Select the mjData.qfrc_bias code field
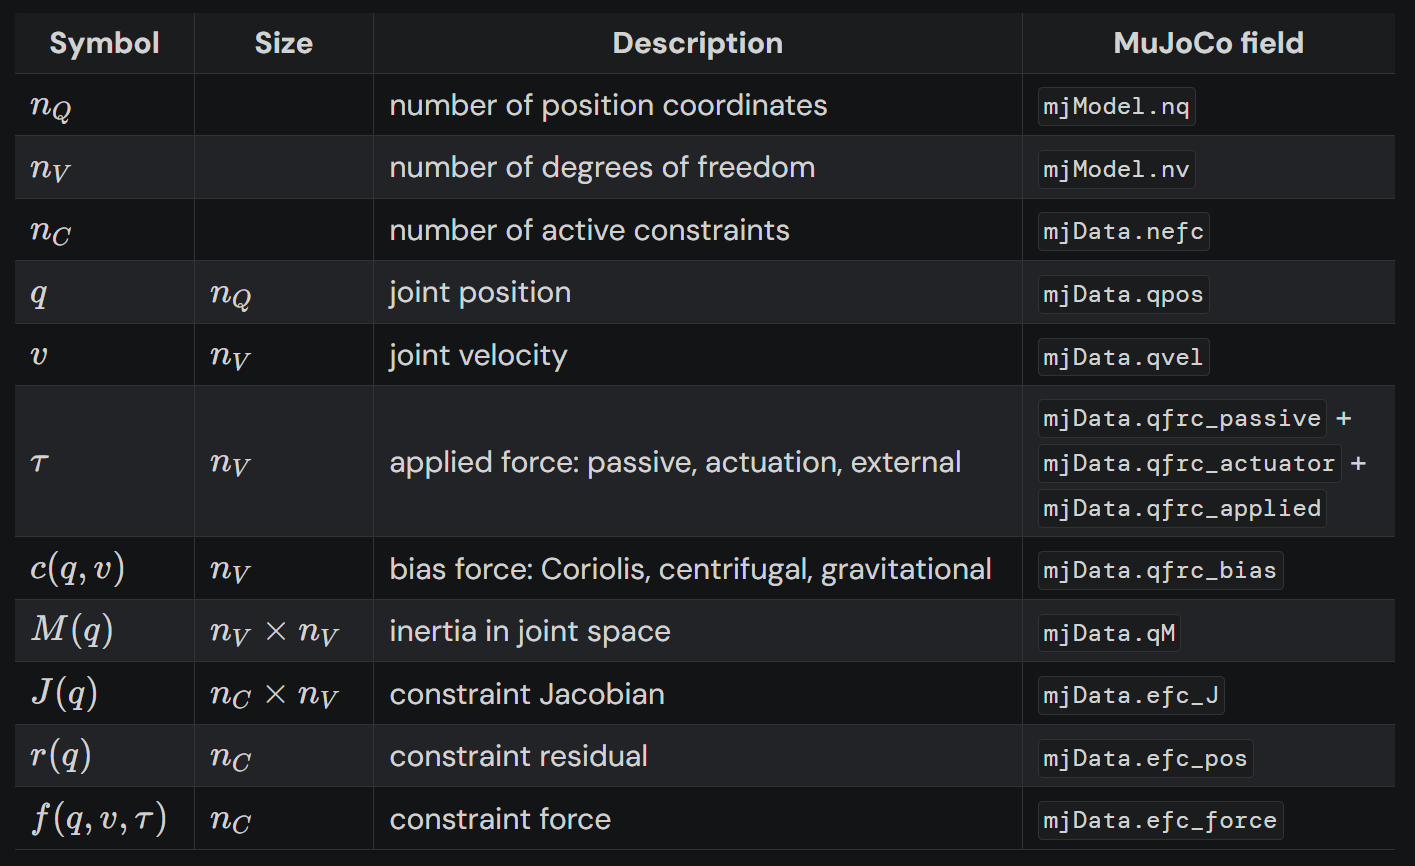The height and width of the screenshot is (866, 1415). [1160, 570]
